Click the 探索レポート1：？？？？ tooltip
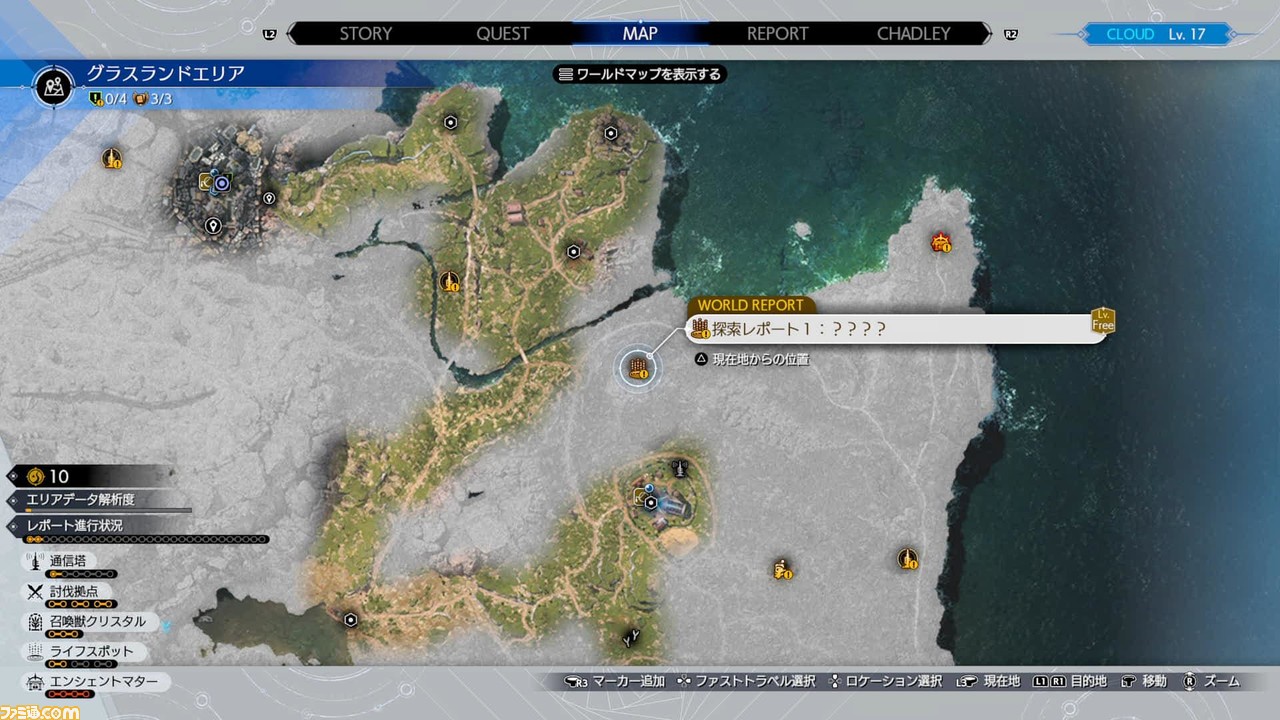Image resolution: width=1280 pixels, height=720 pixels. pyautogui.click(x=897, y=329)
